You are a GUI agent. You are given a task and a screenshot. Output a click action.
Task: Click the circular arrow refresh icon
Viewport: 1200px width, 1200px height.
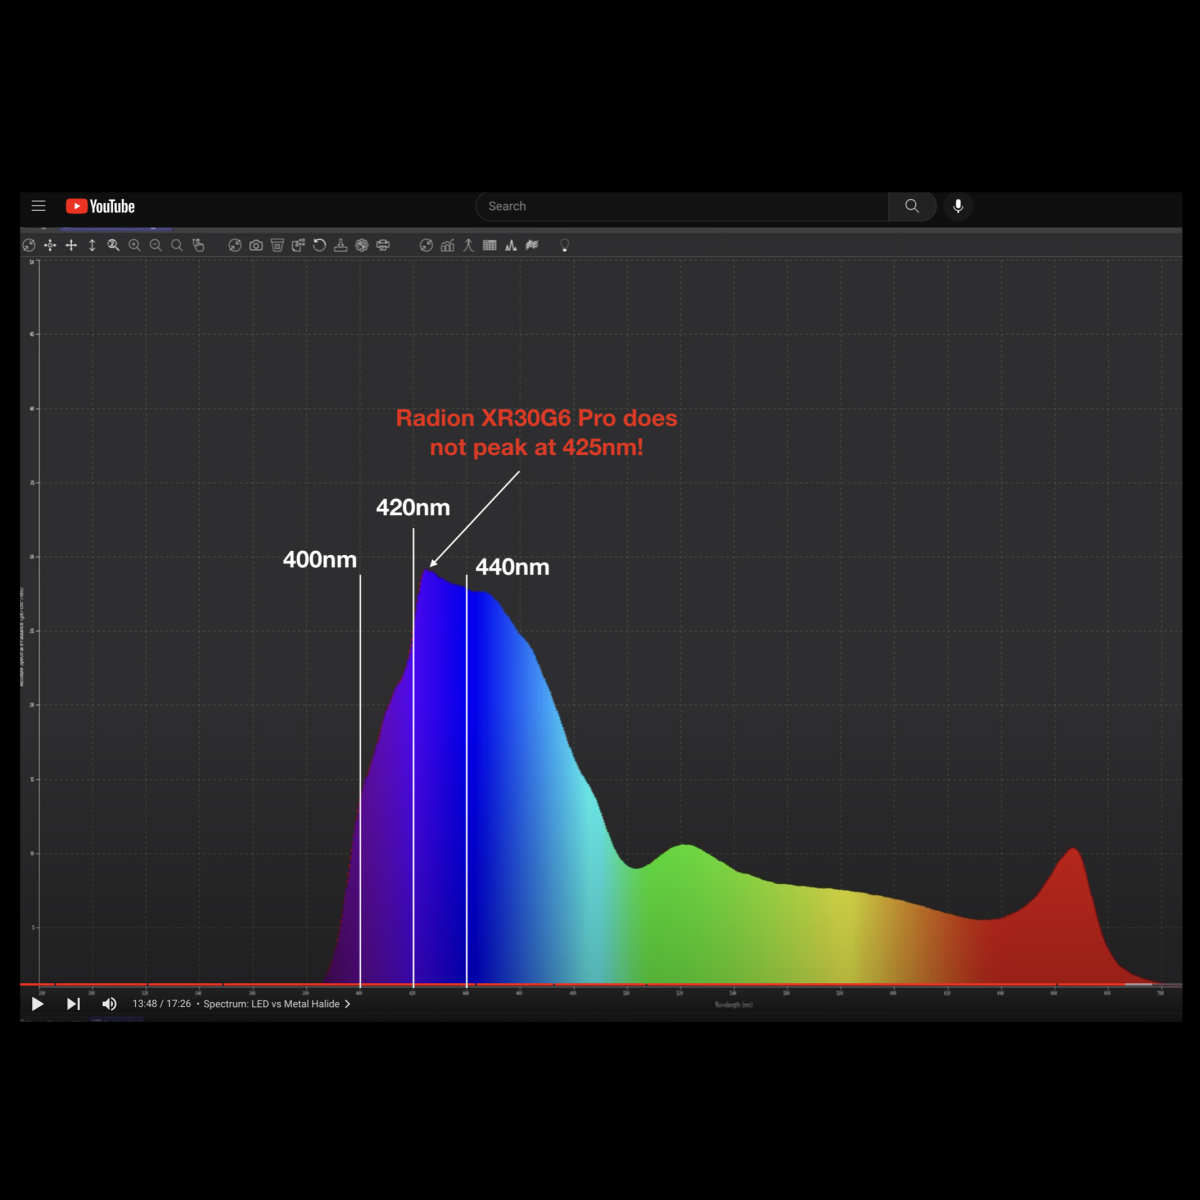[x=319, y=245]
